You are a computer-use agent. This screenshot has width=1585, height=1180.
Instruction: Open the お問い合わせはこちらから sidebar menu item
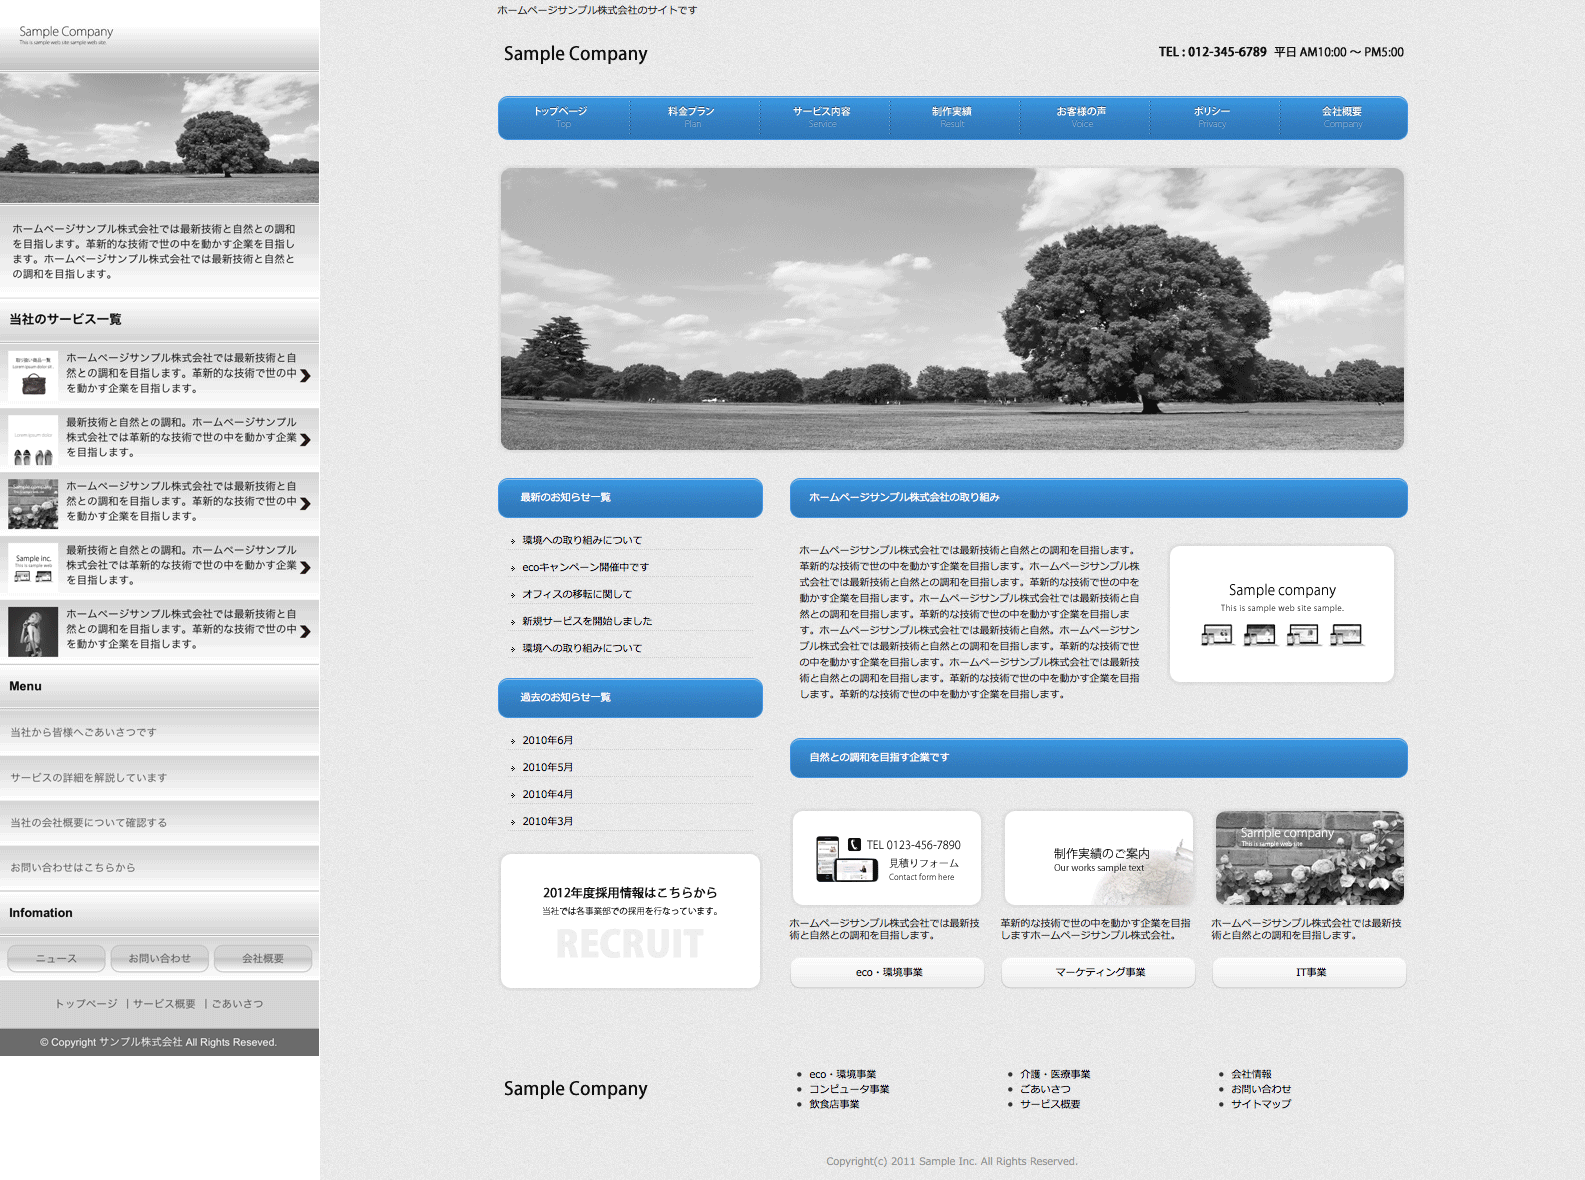(73, 867)
